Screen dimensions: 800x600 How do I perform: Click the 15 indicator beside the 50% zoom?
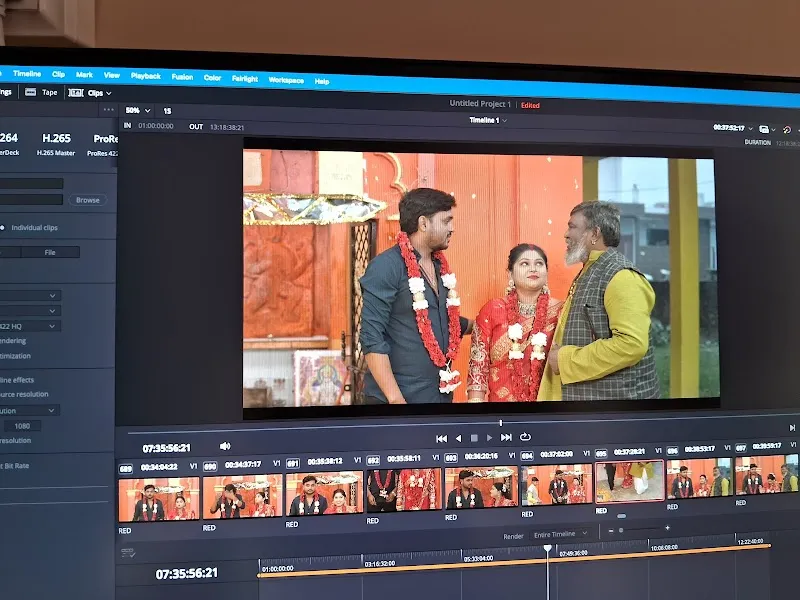click(x=167, y=111)
